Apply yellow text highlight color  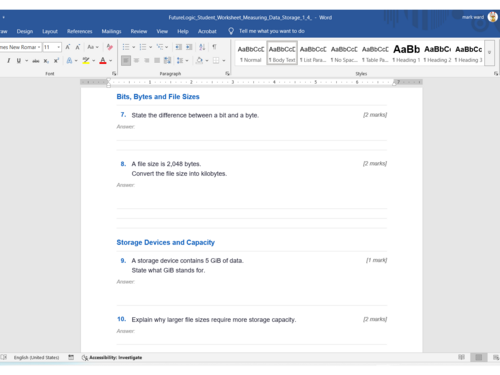click(86, 60)
